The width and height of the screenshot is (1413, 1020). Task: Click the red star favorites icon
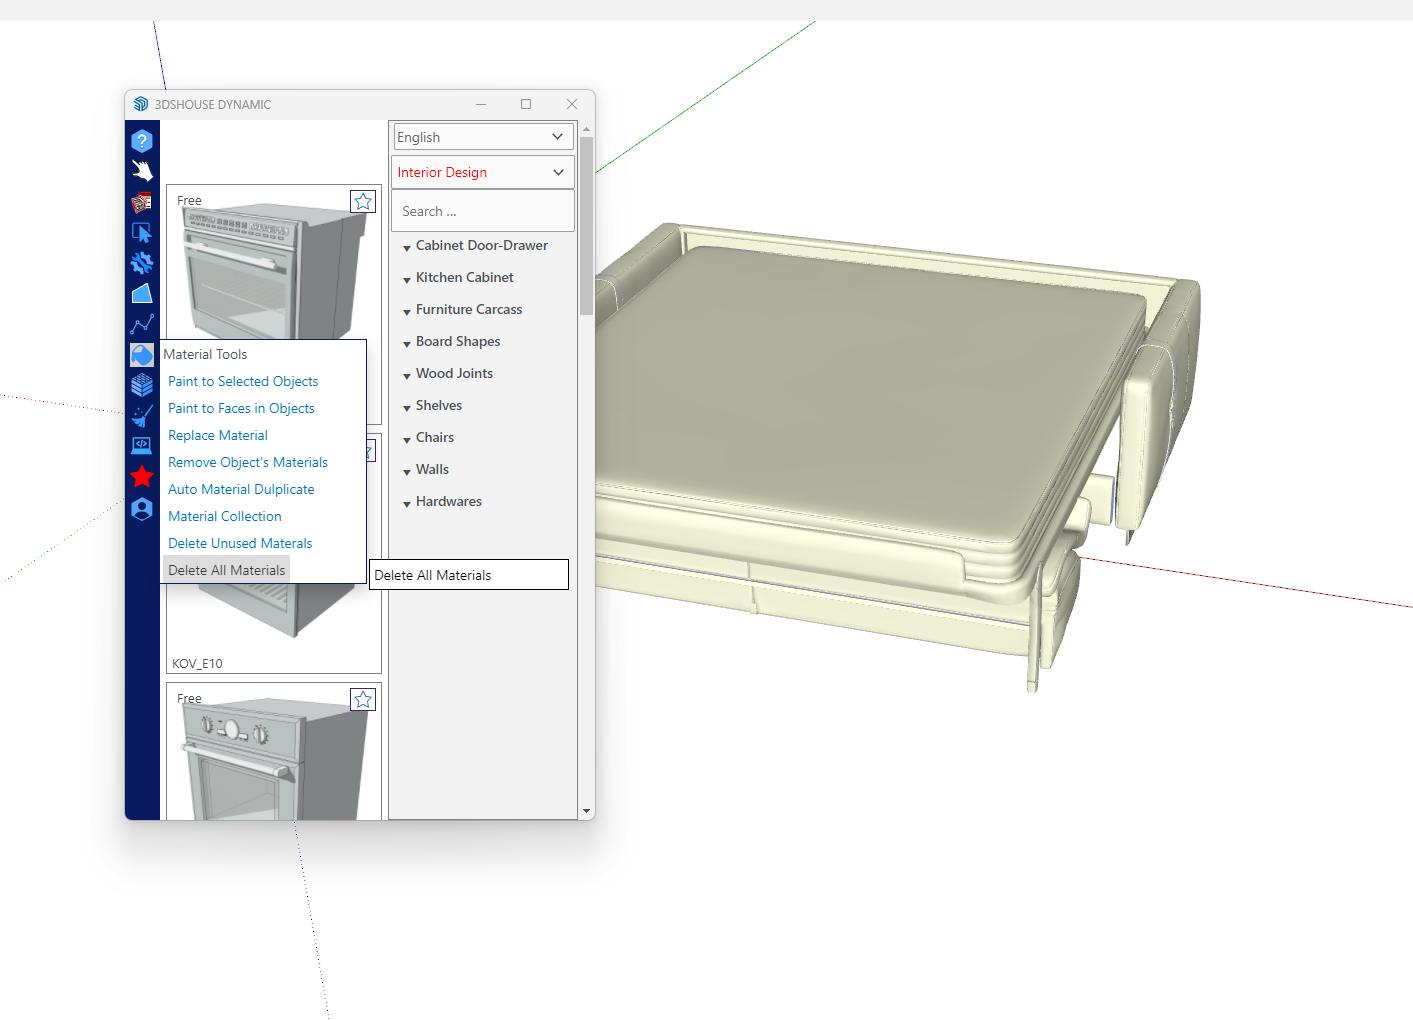pyautogui.click(x=142, y=477)
